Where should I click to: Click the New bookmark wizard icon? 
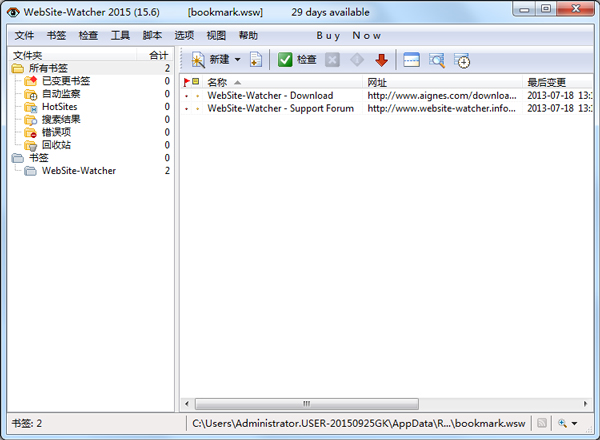[x=198, y=60]
